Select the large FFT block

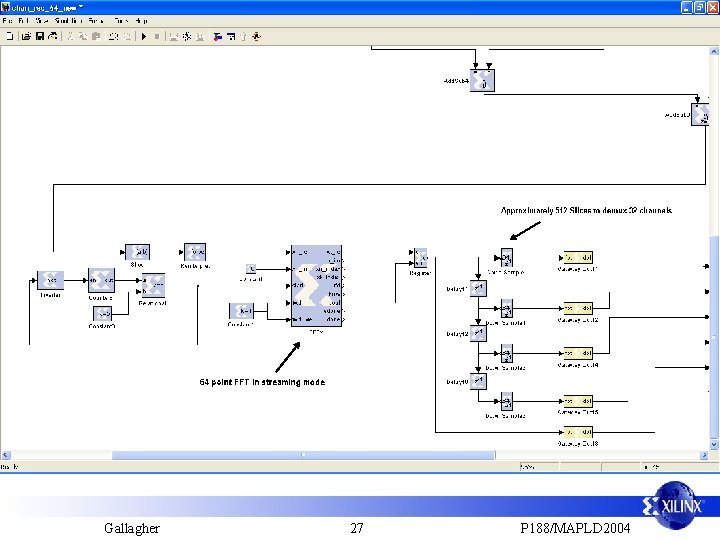coord(316,286)
